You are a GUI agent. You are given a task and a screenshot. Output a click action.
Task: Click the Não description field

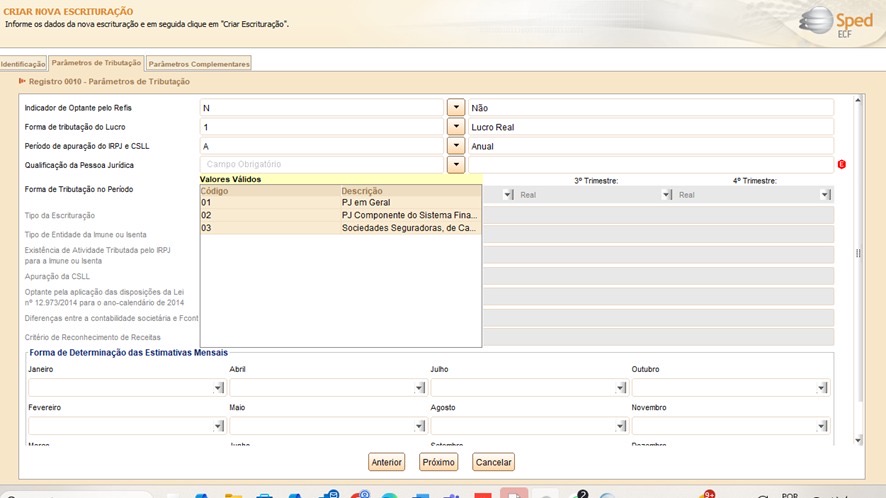click(651, 107)
